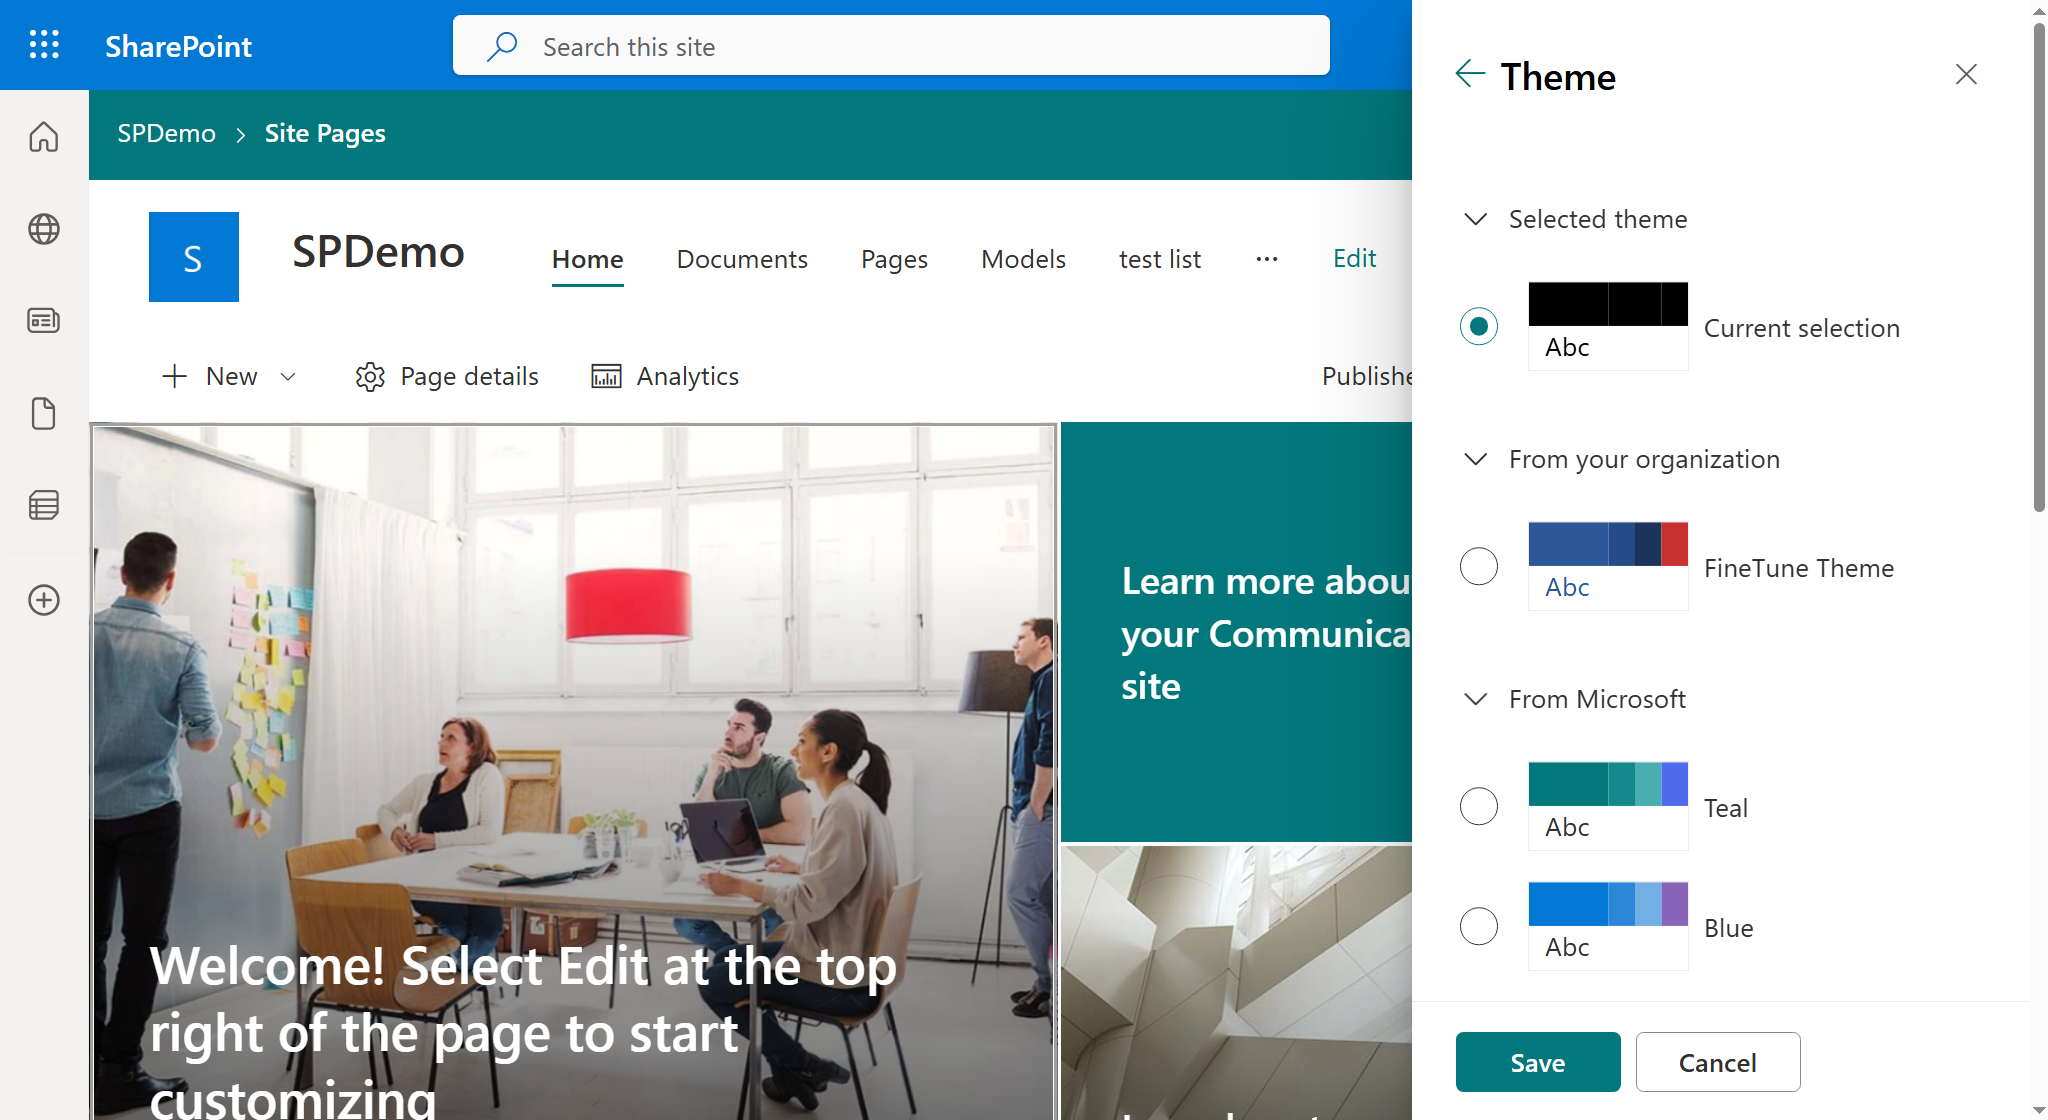Screen dimensions: 2048x1120
Task: Click the Create plus icon in sidebar
Action: click(44, 600)
